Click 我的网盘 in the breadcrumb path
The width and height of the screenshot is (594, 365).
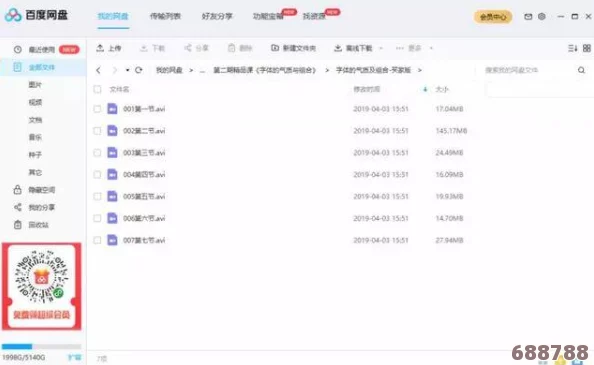point(169,70)
